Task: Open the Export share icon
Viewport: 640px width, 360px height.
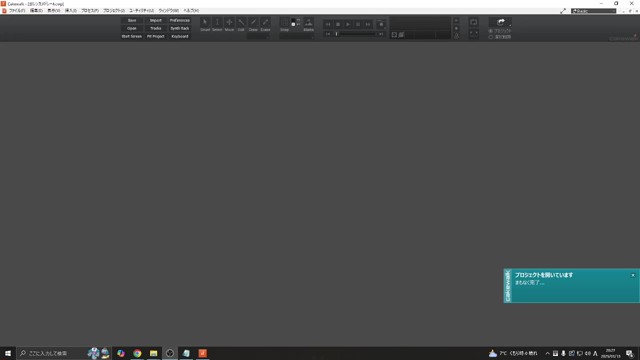Action: click(x=501, y=22)
